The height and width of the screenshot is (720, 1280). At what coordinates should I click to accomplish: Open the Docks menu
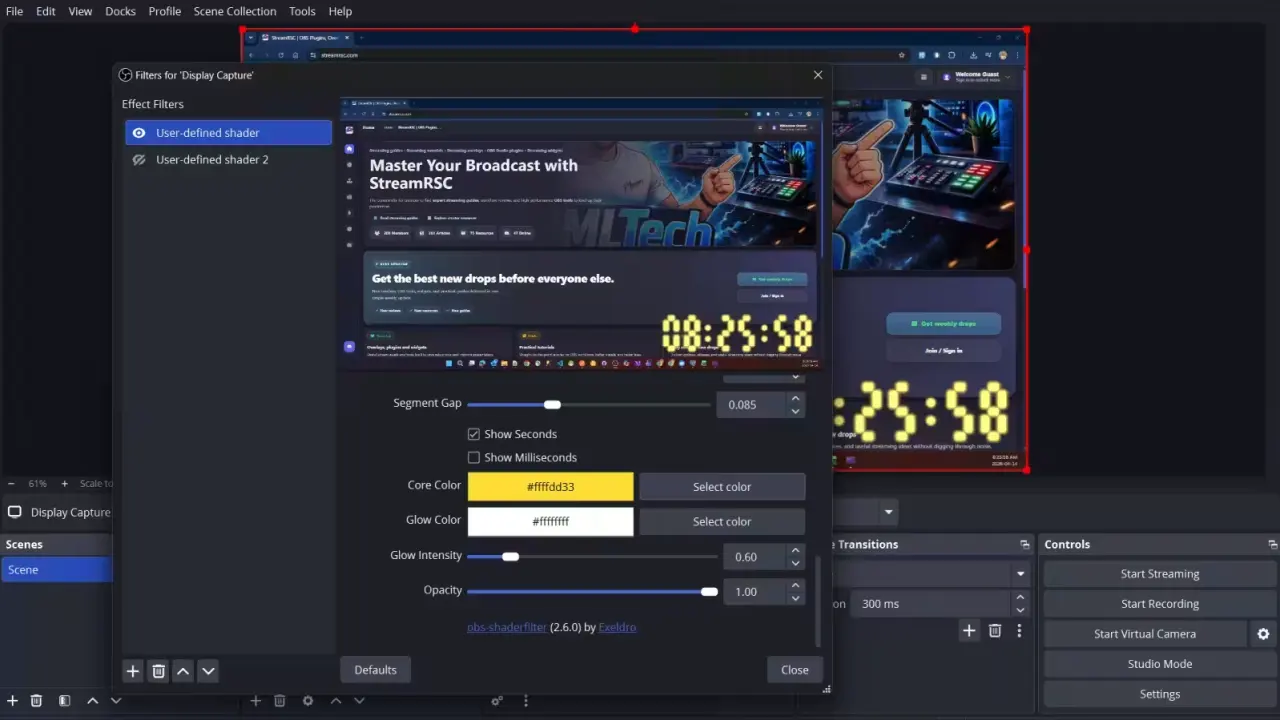[x=120, y=11]
